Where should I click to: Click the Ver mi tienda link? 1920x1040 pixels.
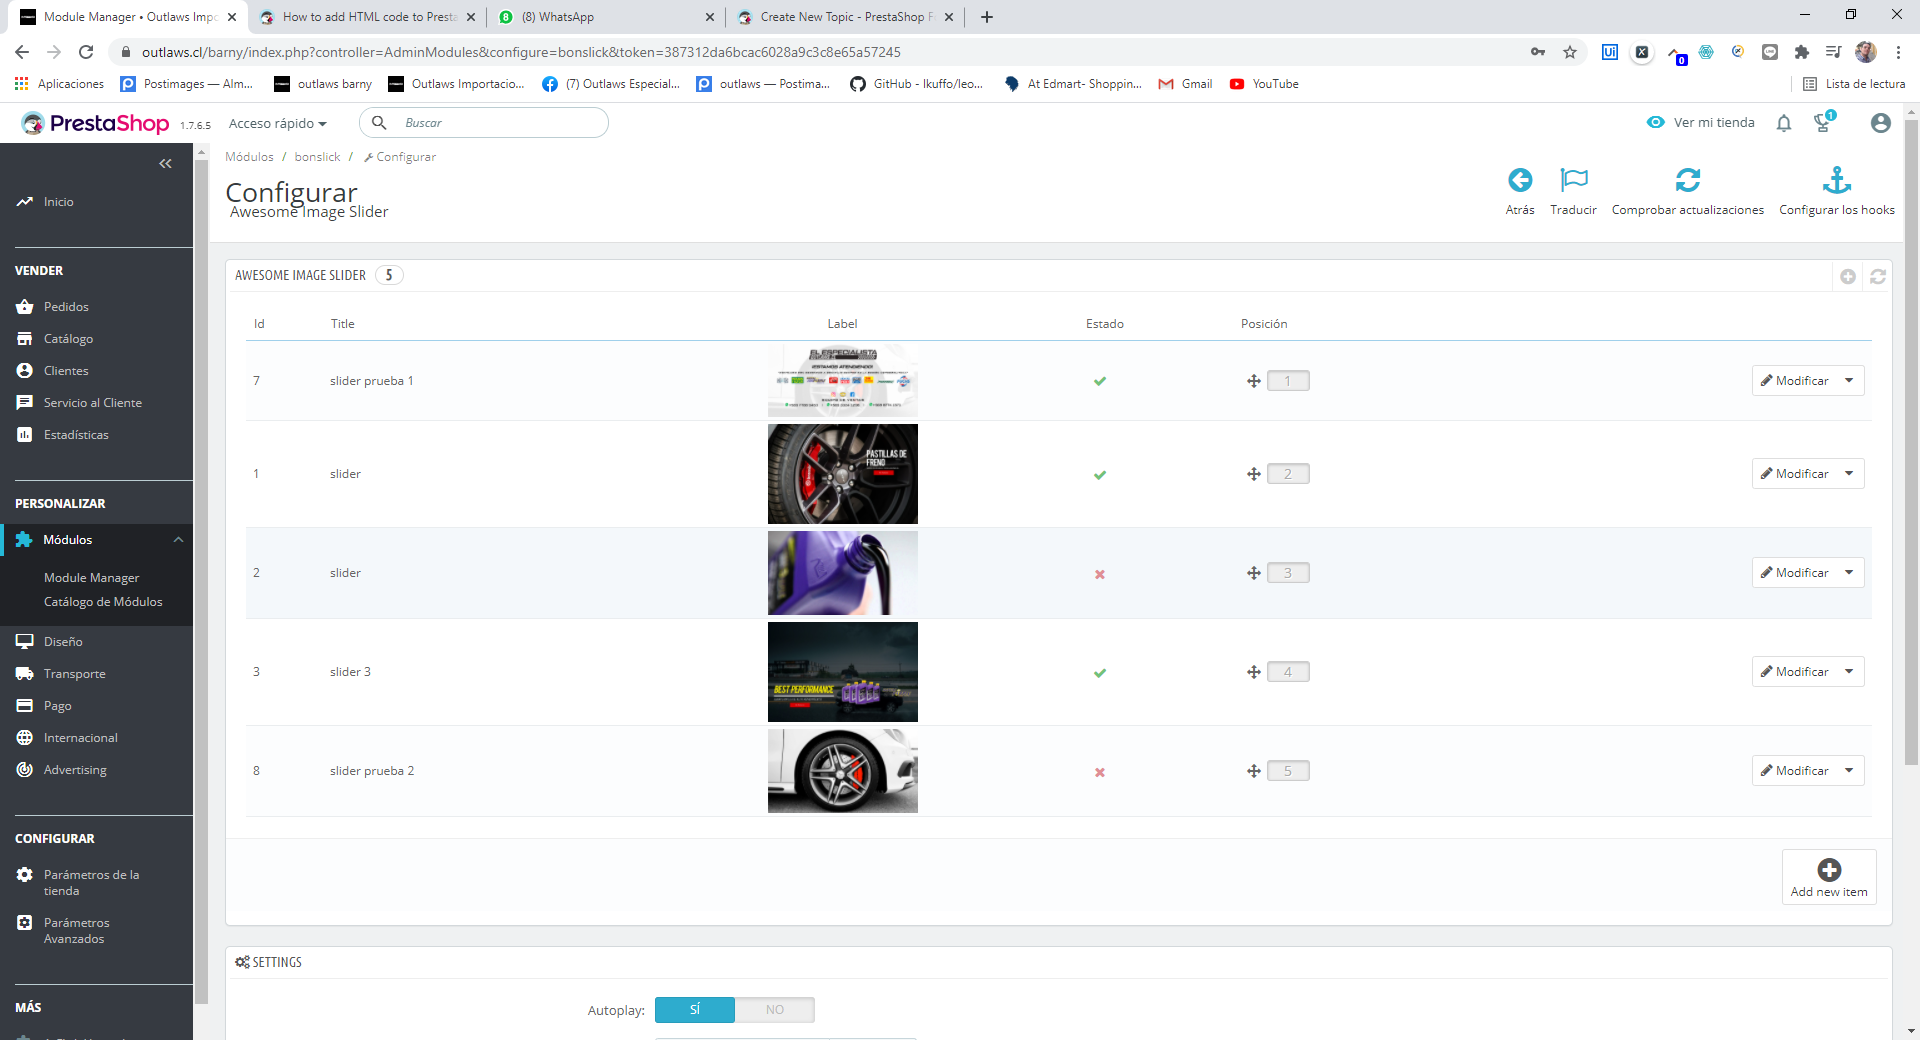(x=1701, y=122)
